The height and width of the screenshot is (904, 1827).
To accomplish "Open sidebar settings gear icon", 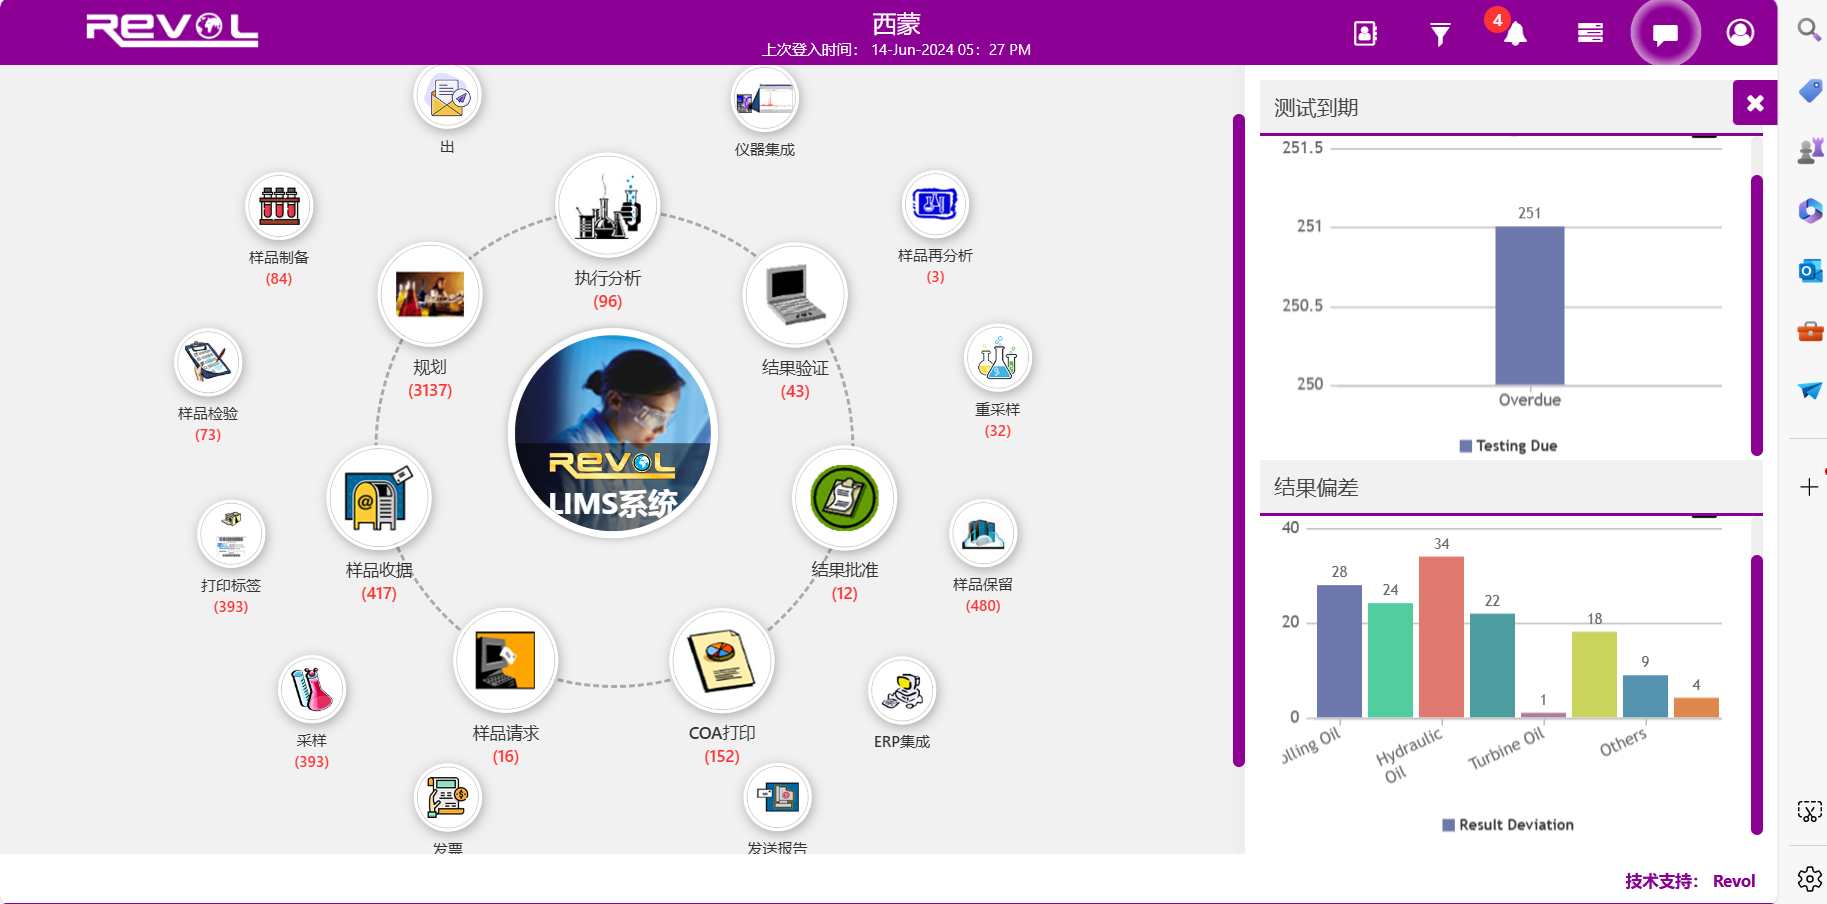I will point(1809,879).
